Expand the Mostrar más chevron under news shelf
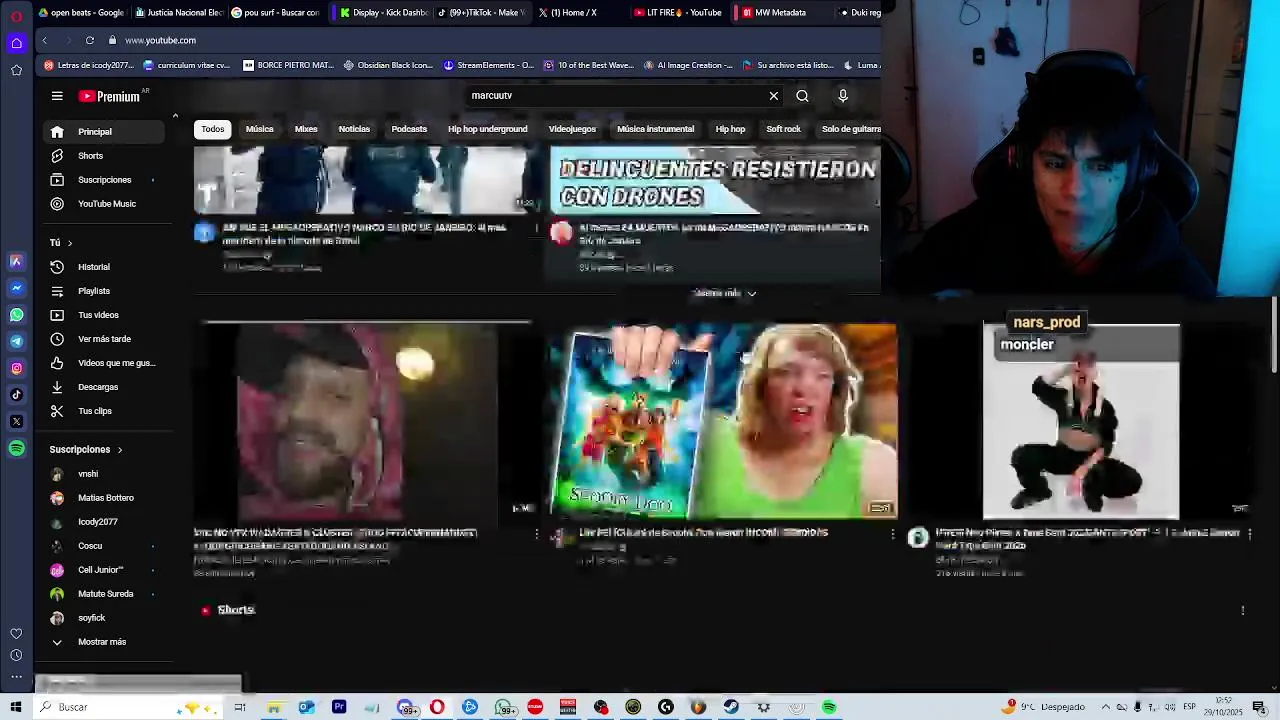The width and height of the screenshot is (1280, 720). click(752, 294)
